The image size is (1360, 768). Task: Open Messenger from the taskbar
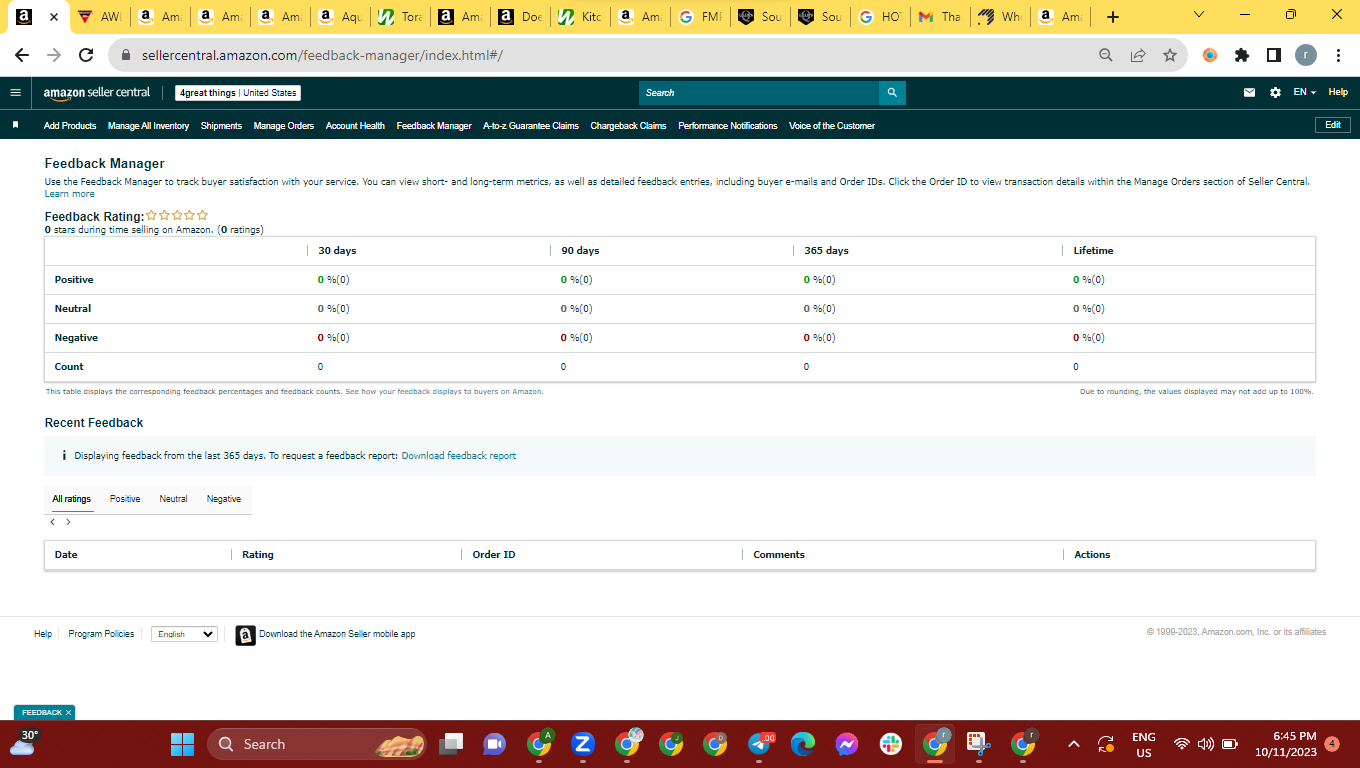click(x=847, y=744)
